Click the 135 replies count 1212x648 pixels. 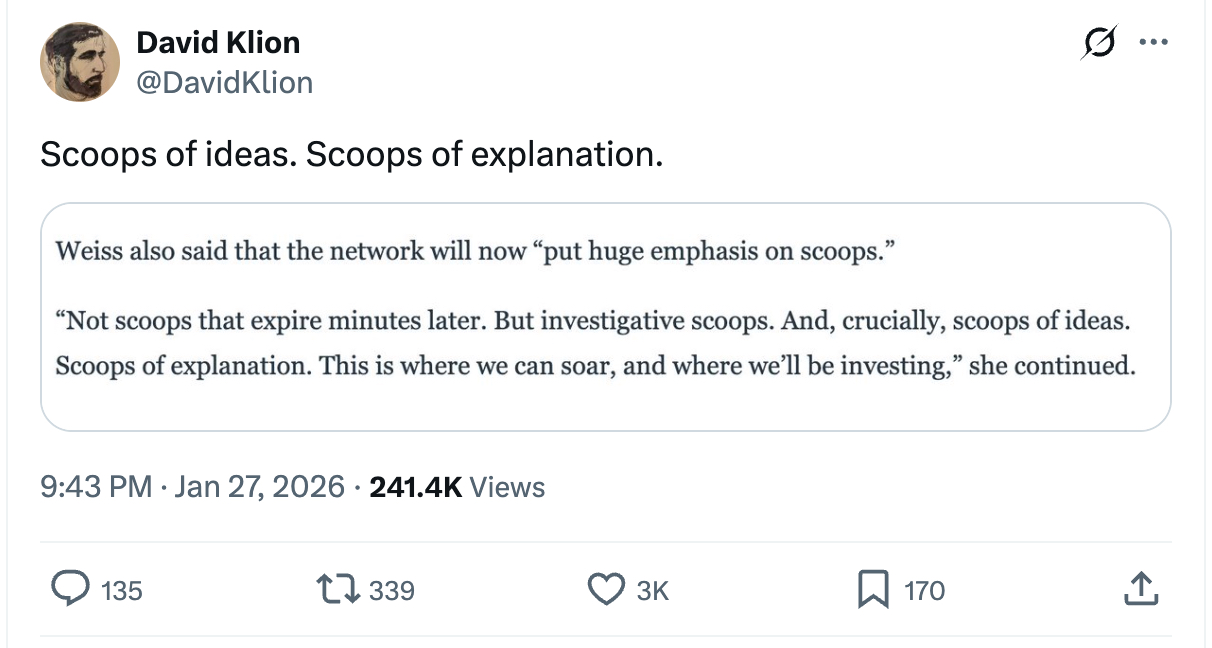tap(122, 591)
